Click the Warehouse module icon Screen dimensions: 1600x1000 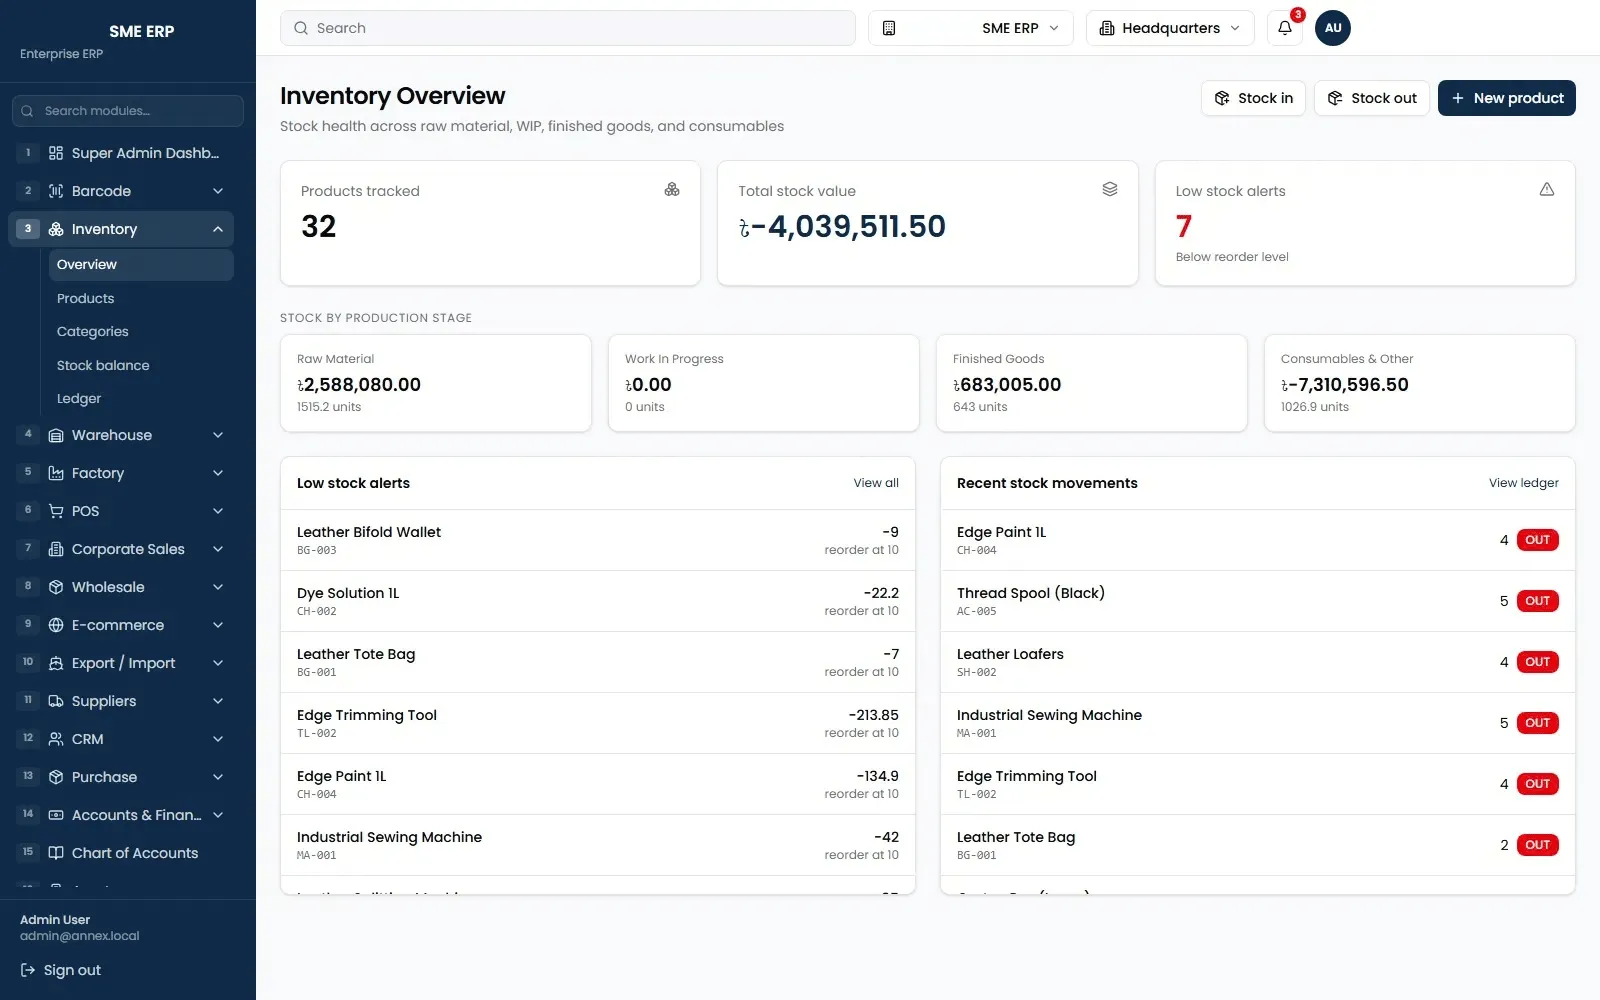coord(56,435)
